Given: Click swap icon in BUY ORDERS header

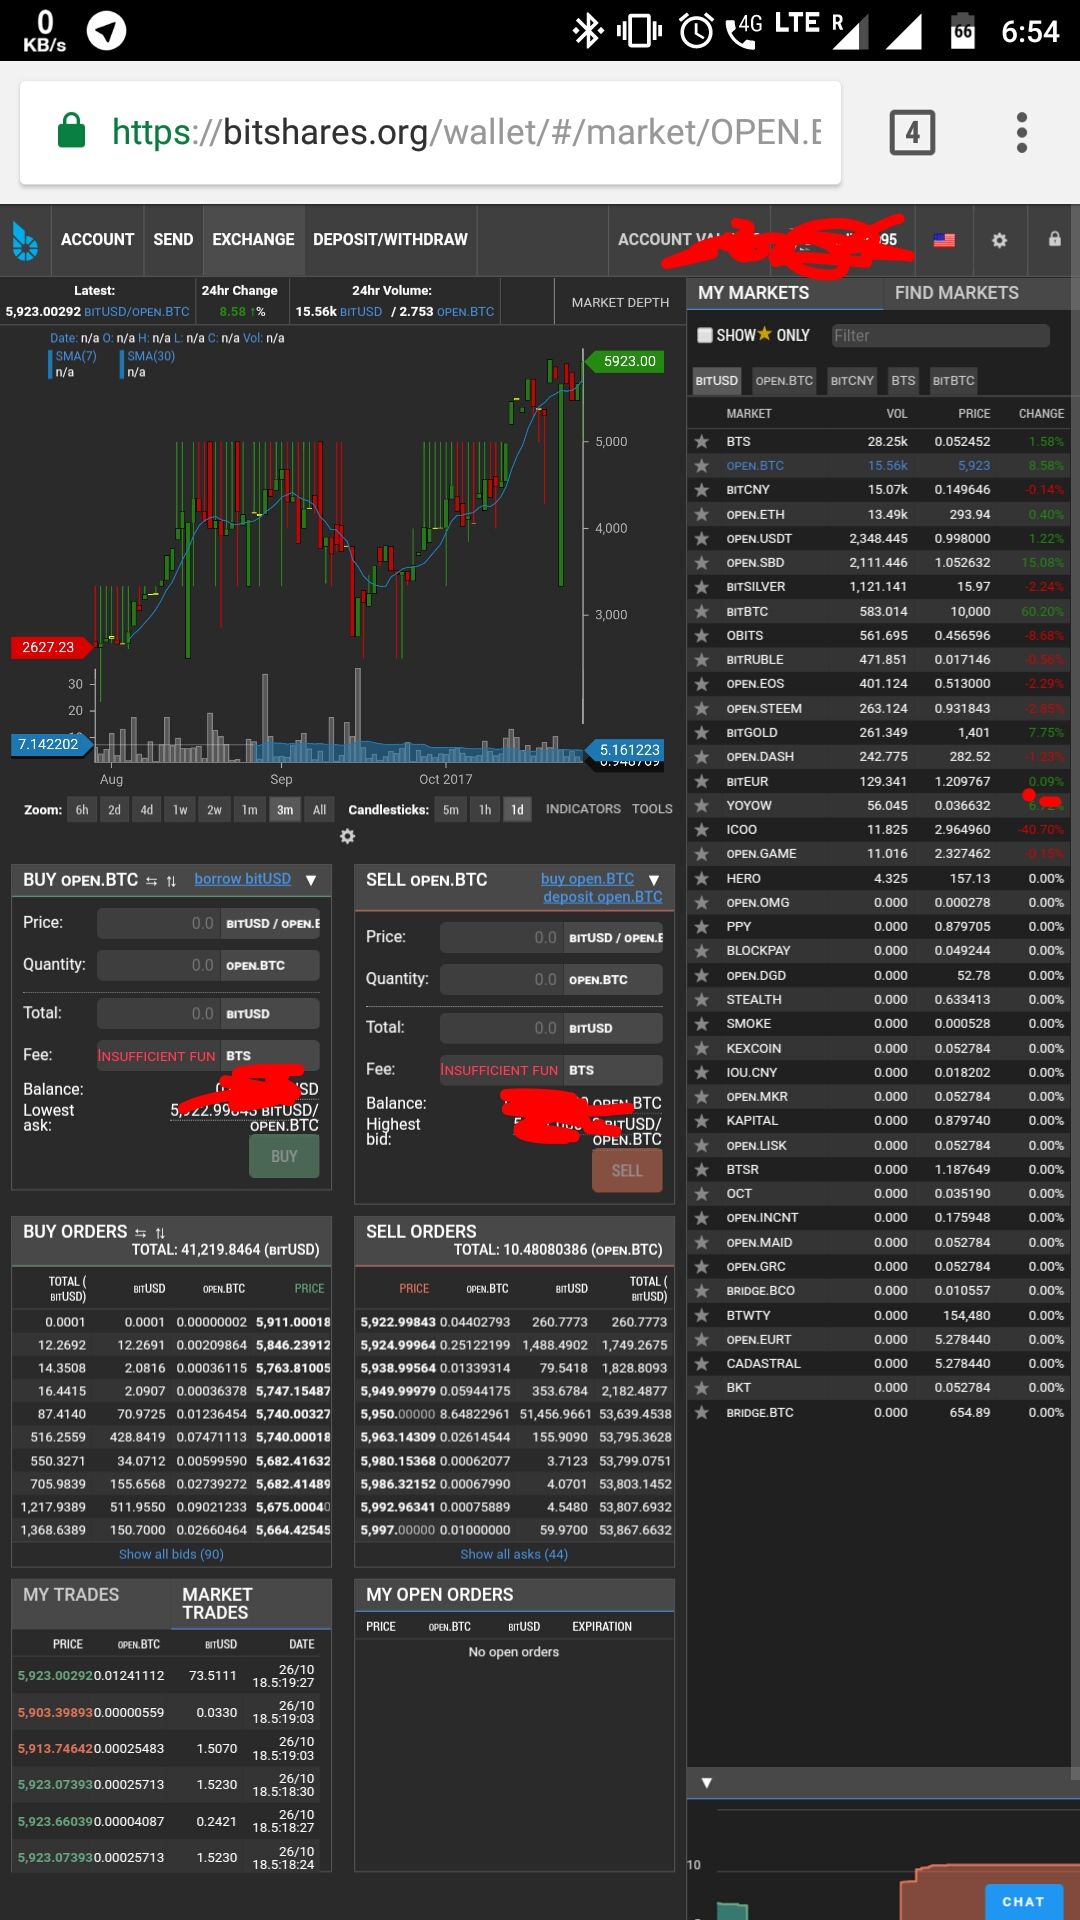Looking at the screenshot, I should click(x=140, y=1232).
